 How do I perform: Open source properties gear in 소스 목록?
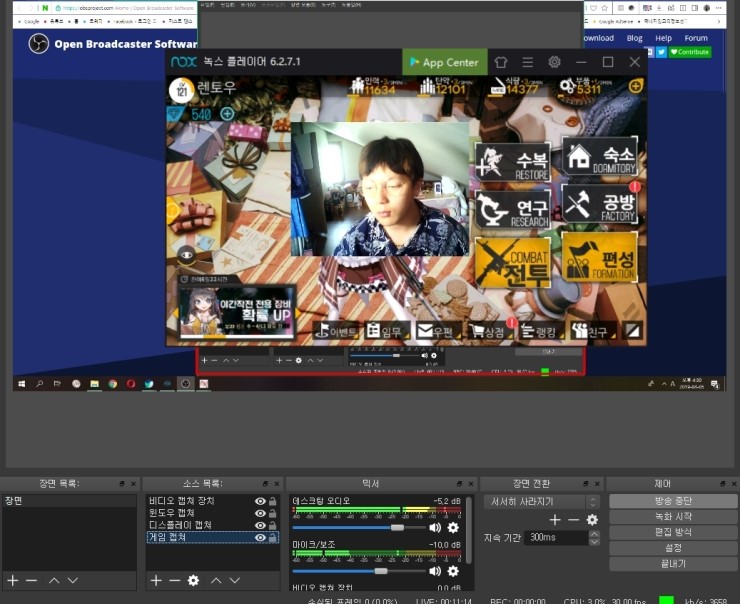pyautogui.click(x=193, y=580)
